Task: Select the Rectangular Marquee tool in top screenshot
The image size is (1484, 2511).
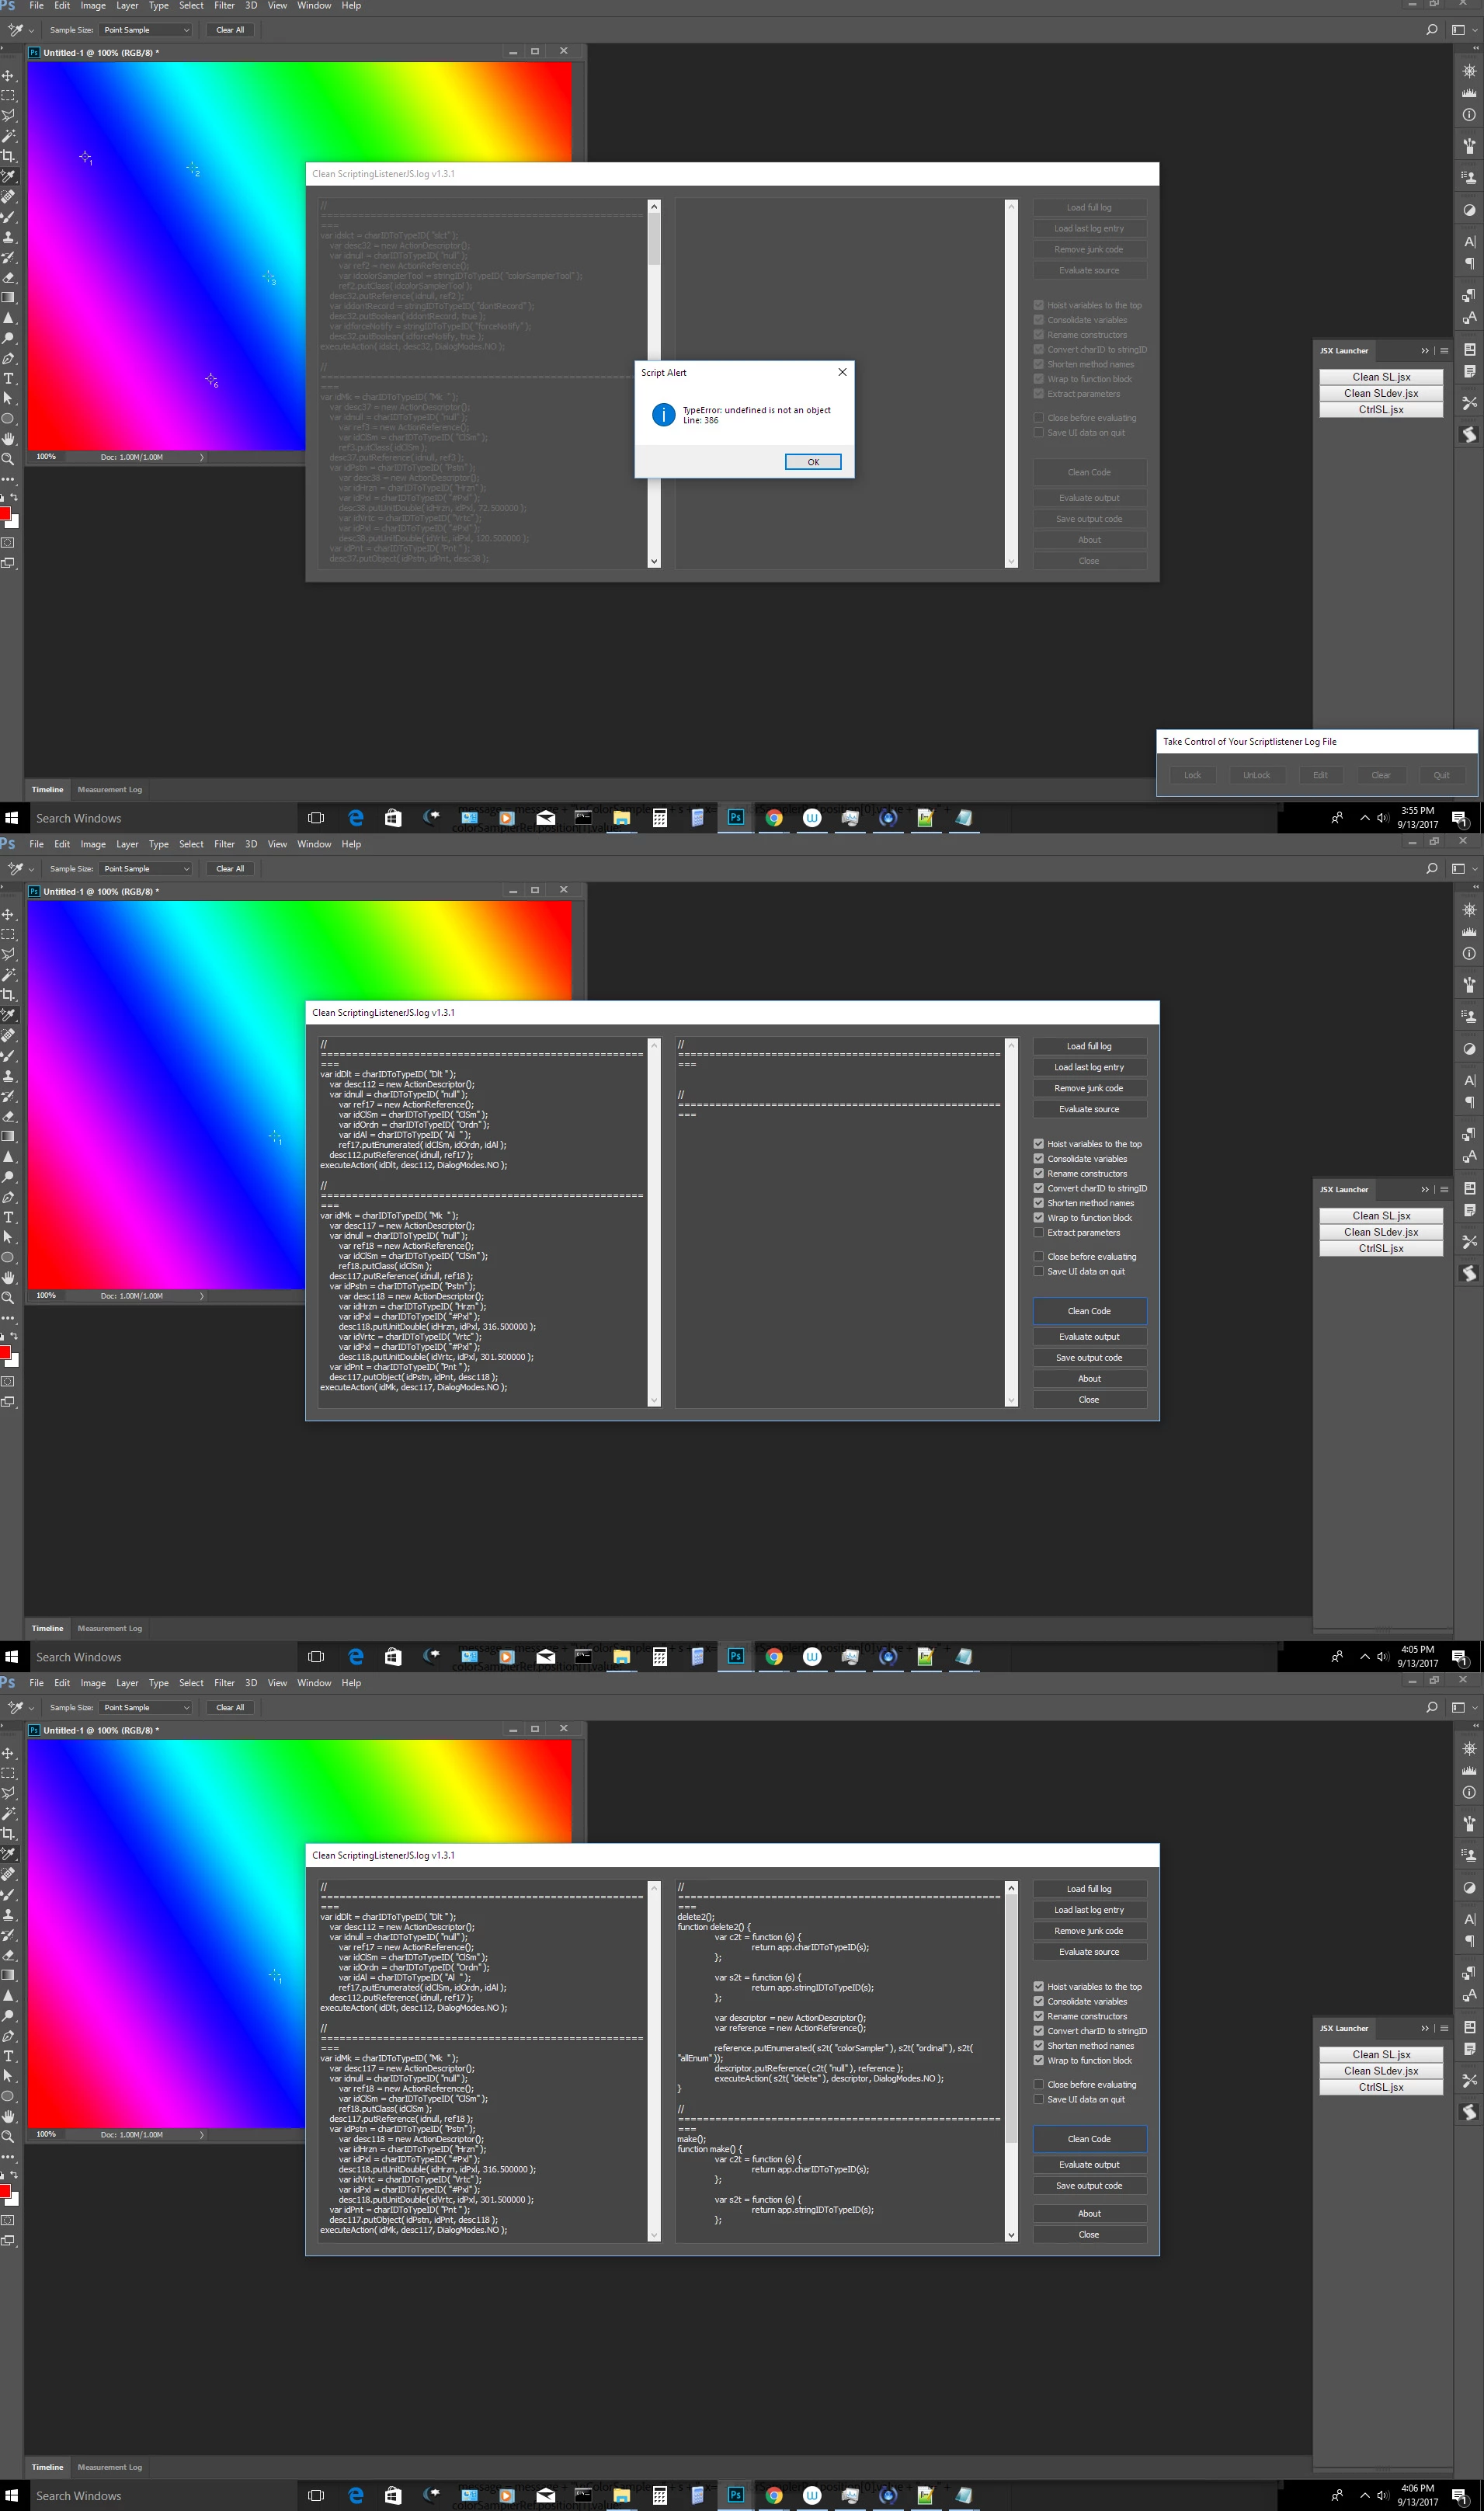Action: [8, 96]
